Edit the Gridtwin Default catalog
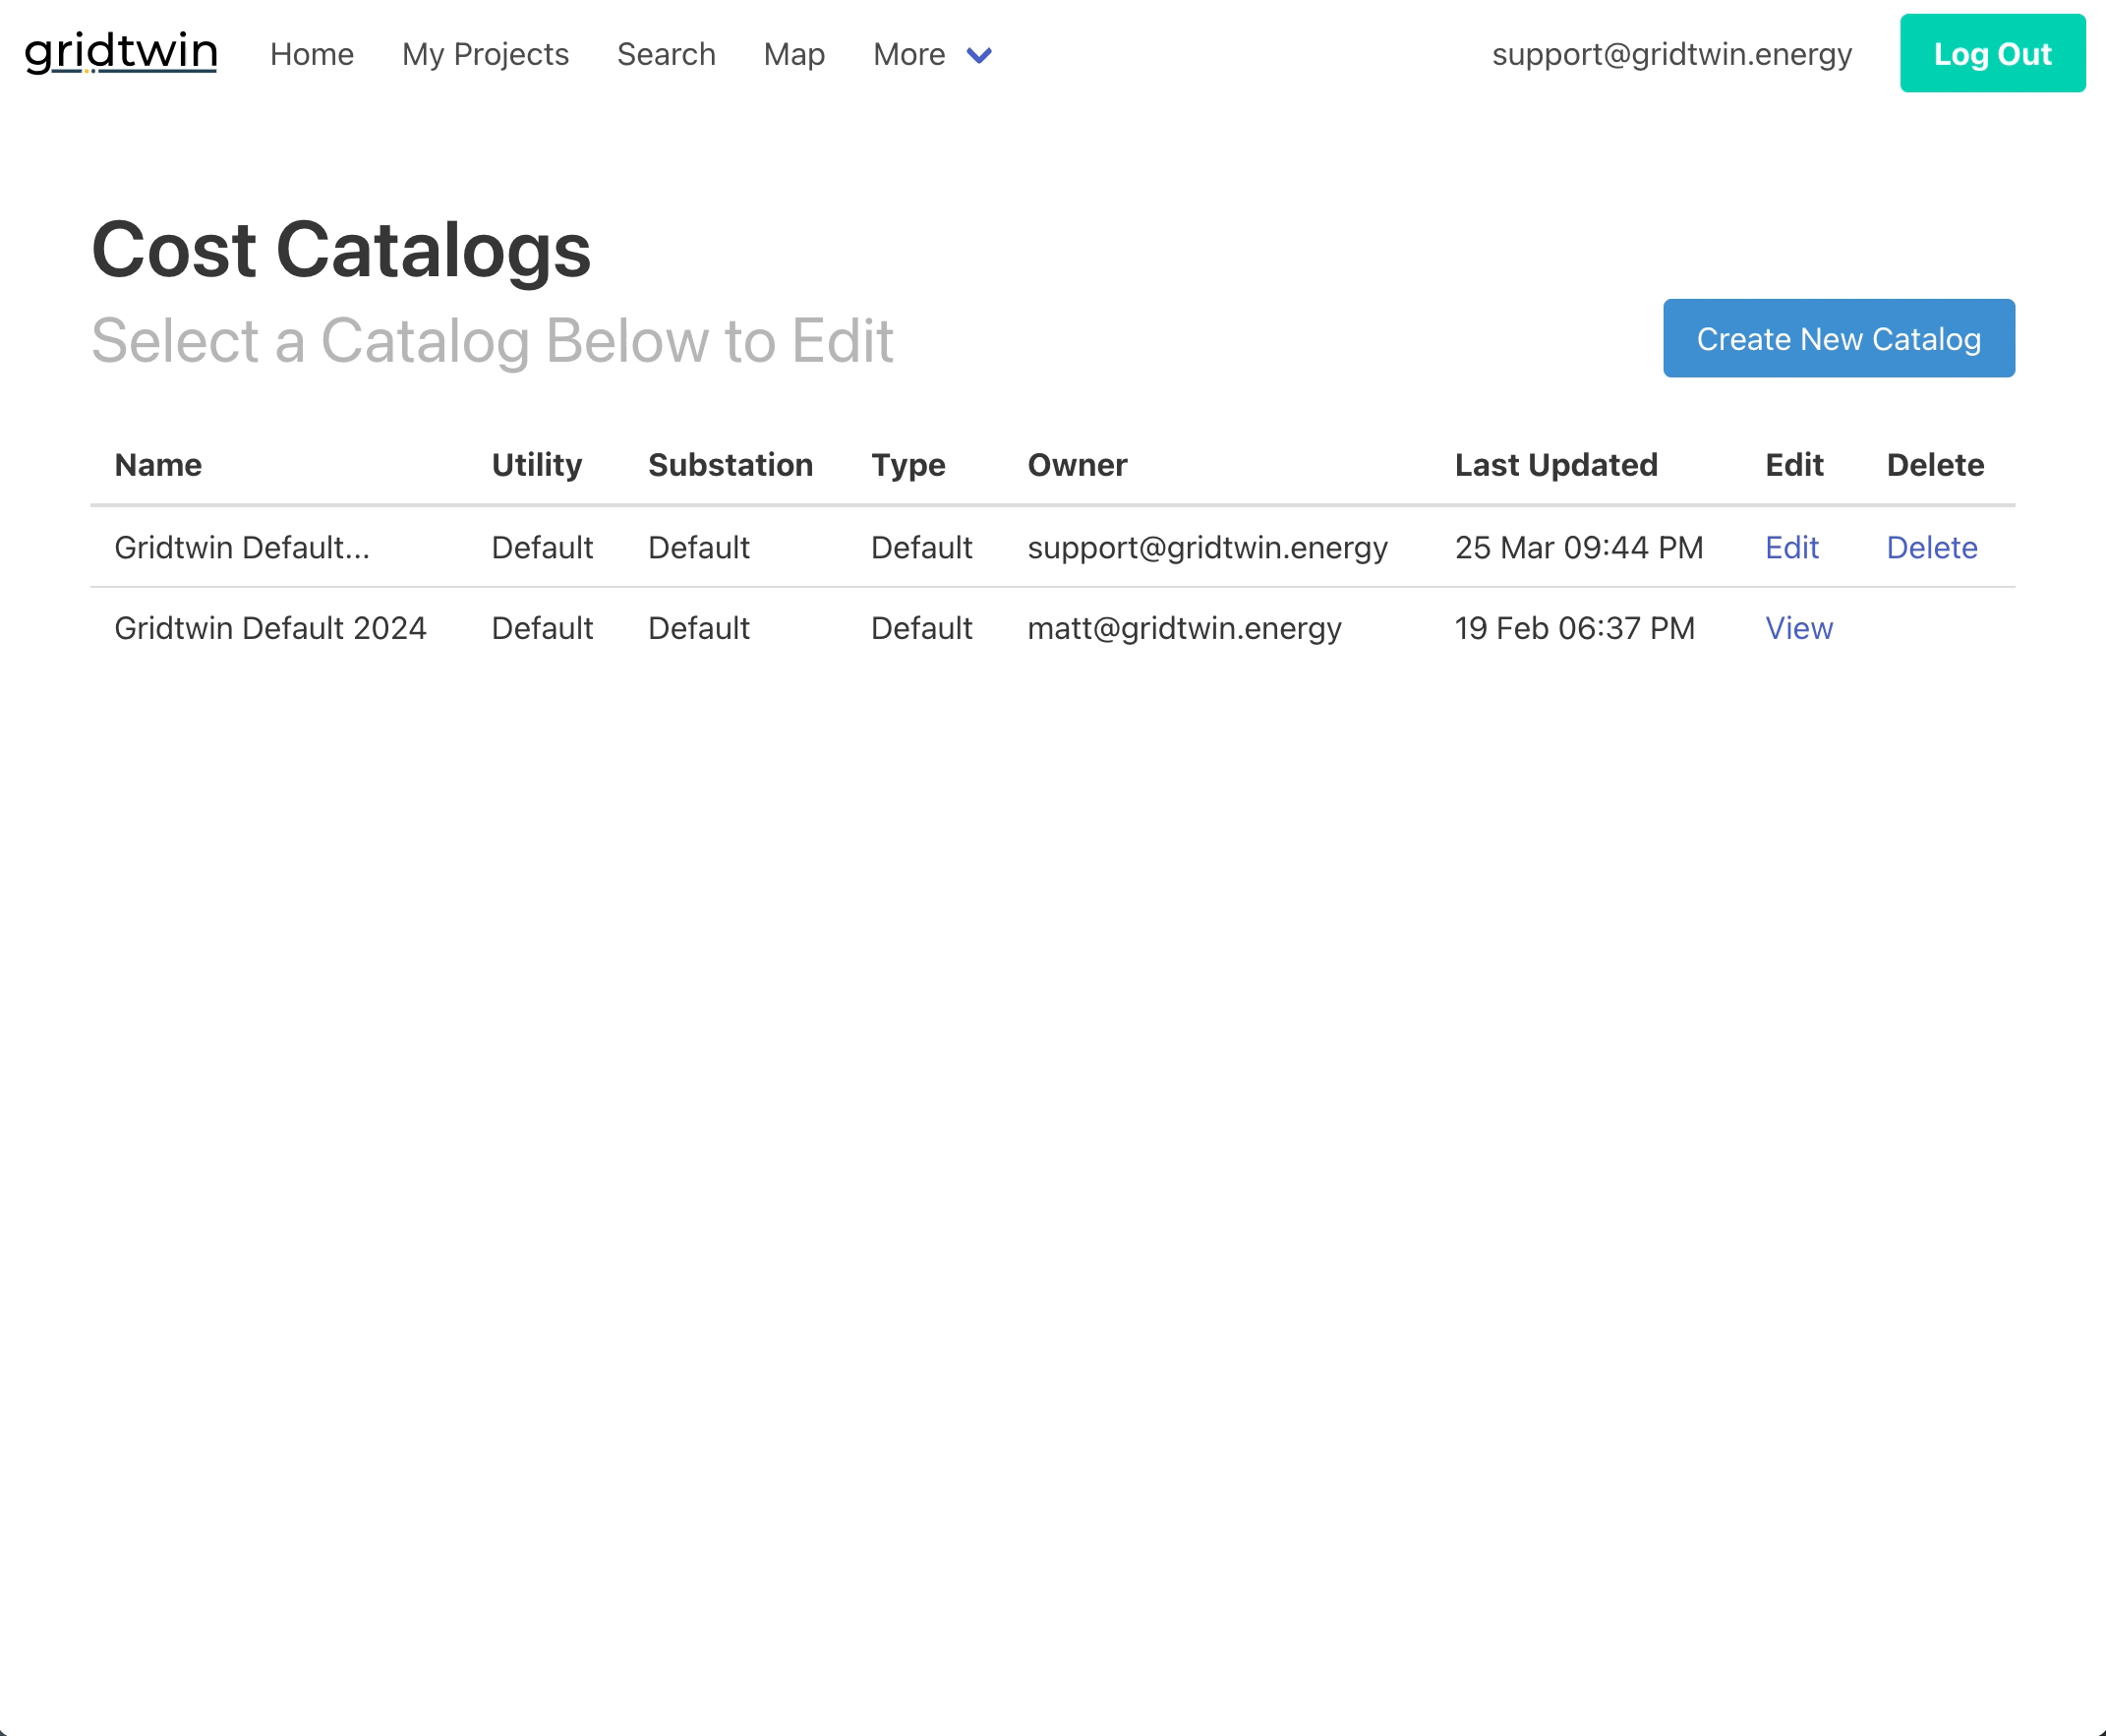The width and height of the screenshot is (2106, 1736). pos(1790,547)
